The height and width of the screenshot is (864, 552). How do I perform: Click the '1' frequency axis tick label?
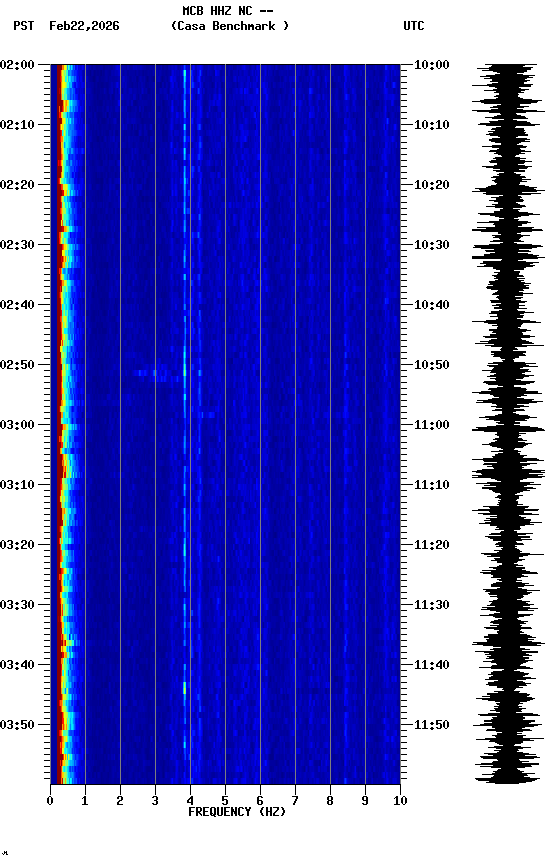(85, 801)
